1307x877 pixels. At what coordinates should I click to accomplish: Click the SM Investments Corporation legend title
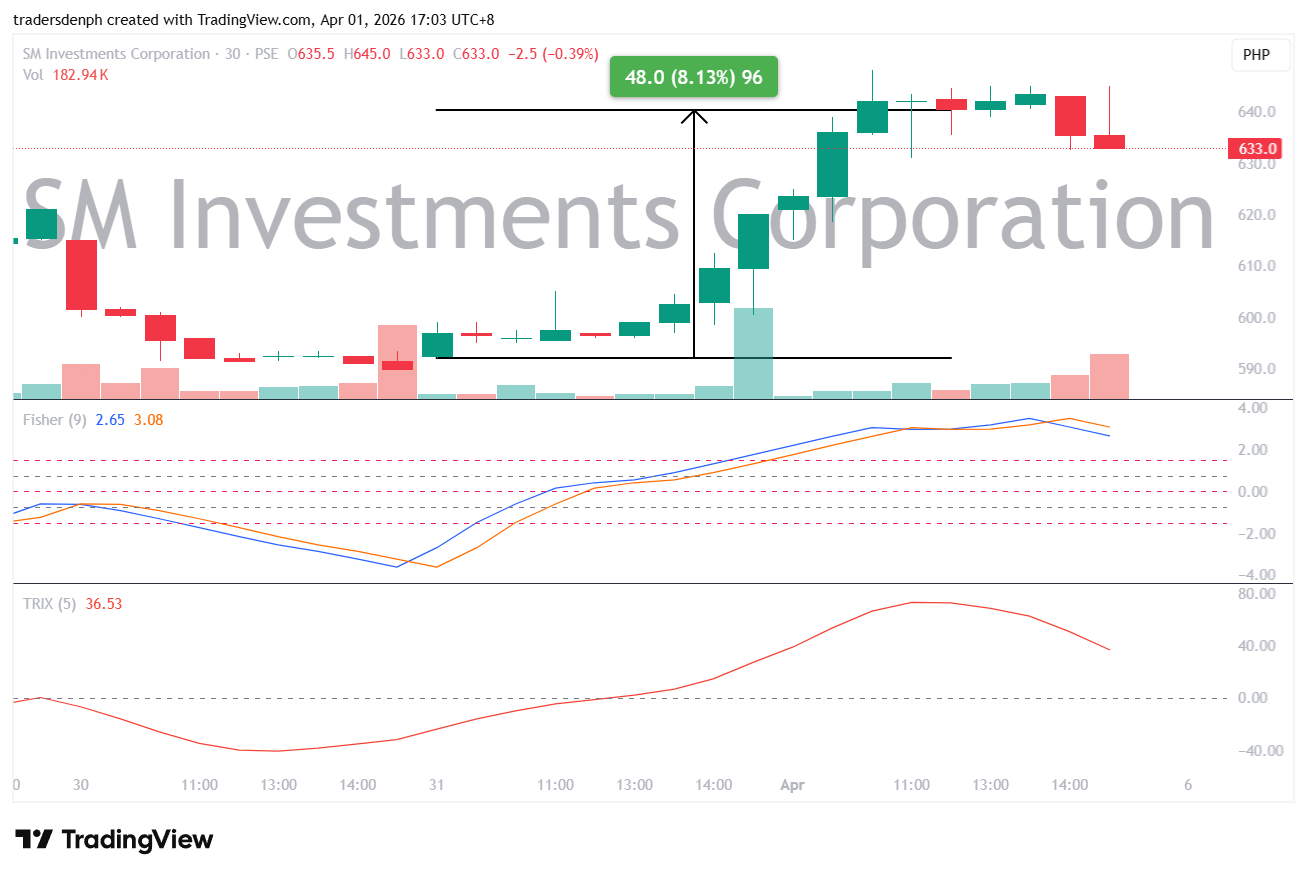pos(117,54)
